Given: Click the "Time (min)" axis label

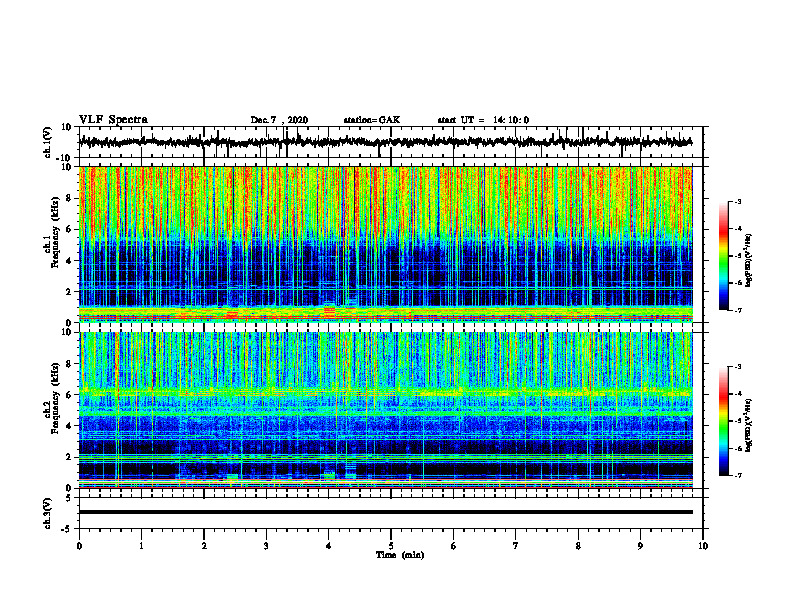Looking at the screenshot, I should coord(400,555).
